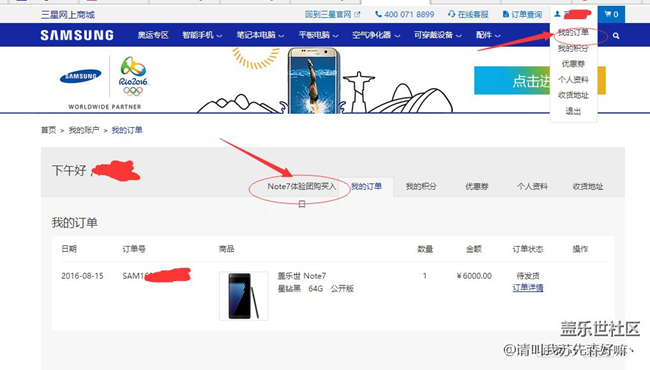Click the 点击进 banner button

(x=512, y=81)
